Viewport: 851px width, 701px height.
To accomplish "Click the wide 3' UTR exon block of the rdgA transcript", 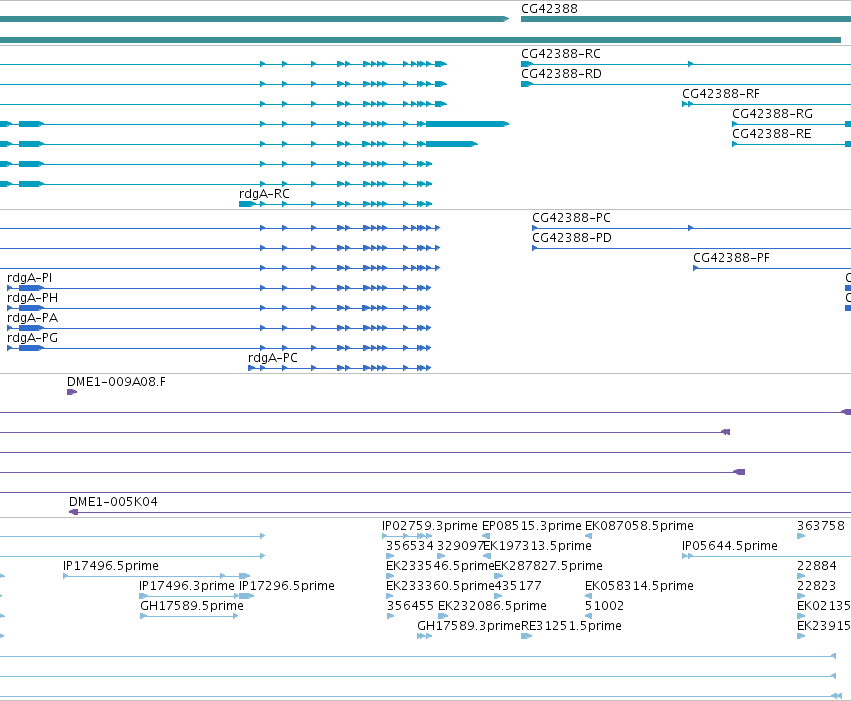I will pyautogui.click(x=467, y=124).
